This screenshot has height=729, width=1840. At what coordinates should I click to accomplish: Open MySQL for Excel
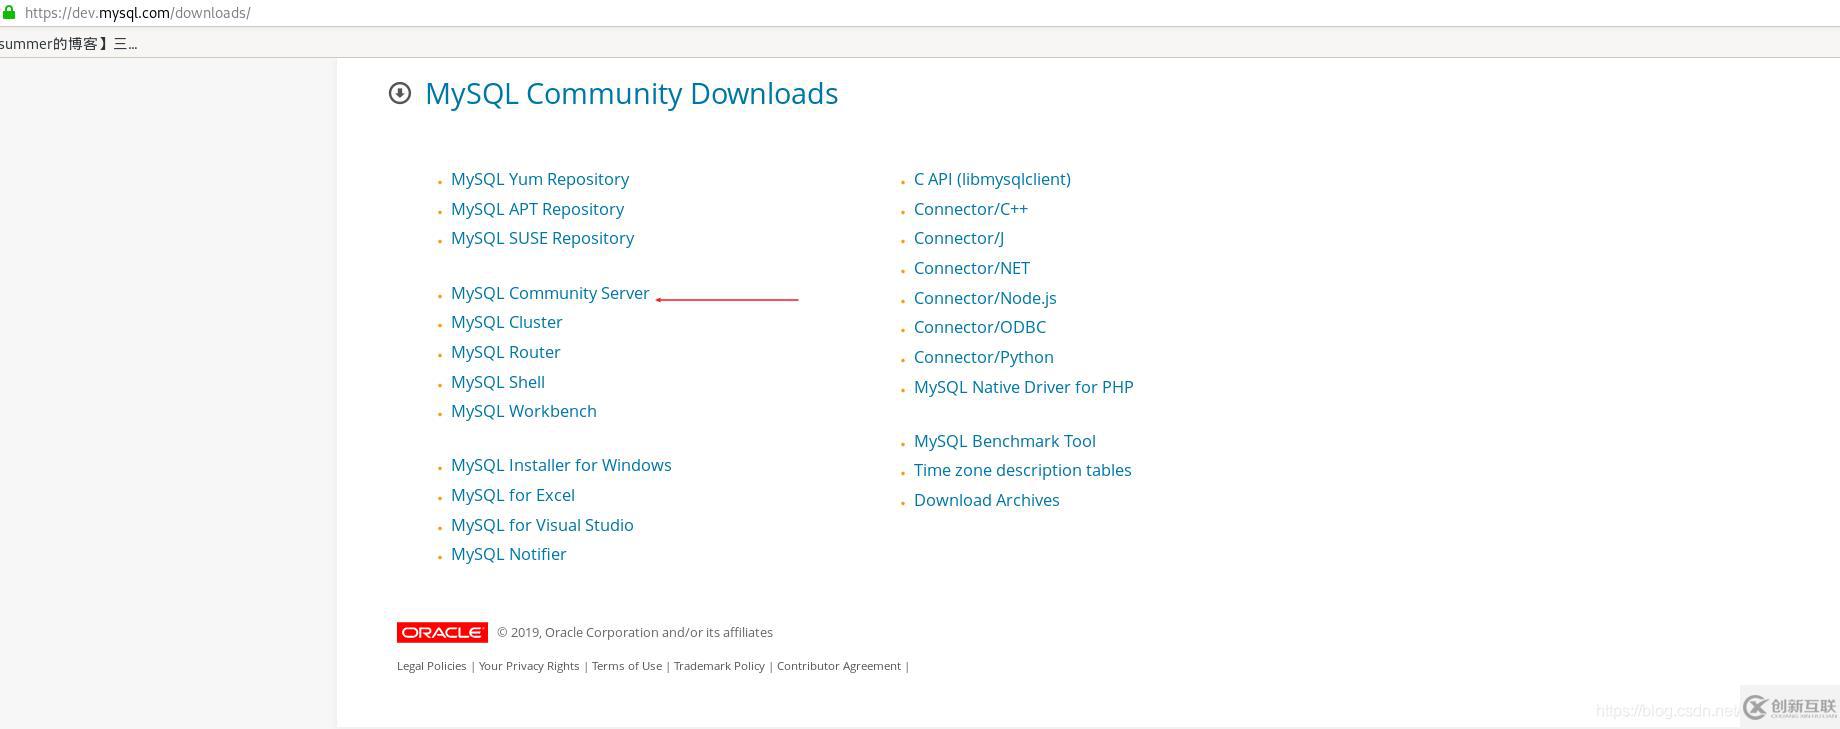[x=513, y=495]
